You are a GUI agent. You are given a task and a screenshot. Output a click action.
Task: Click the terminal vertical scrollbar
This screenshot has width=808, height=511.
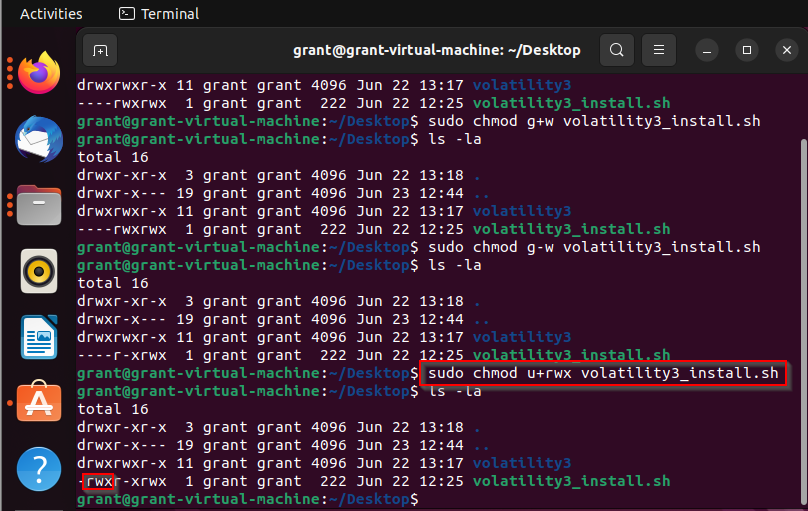804,319
